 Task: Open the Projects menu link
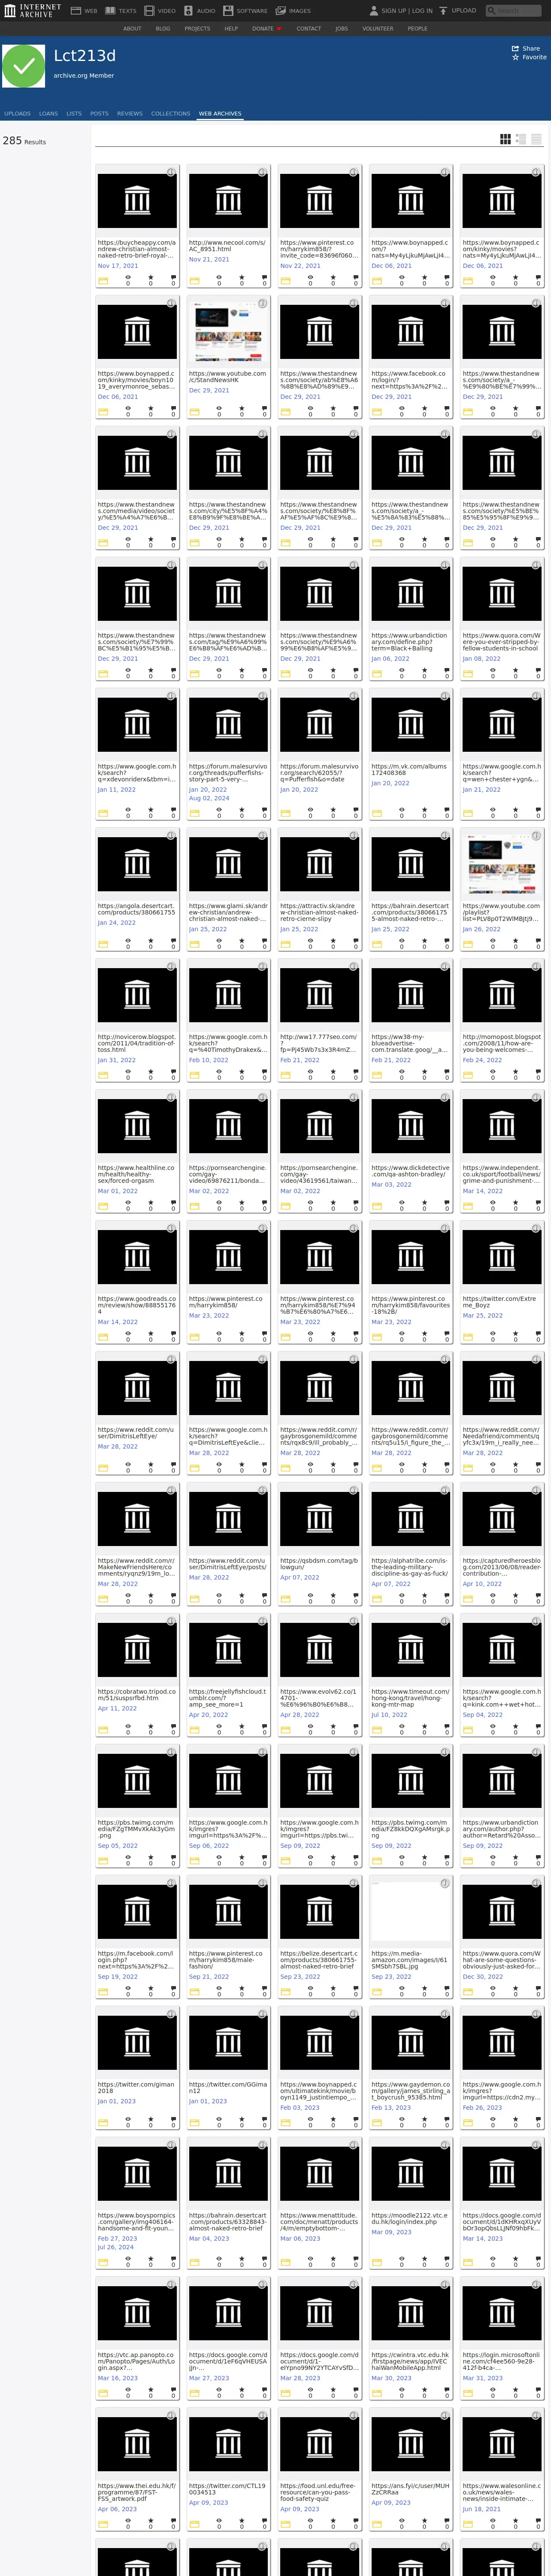pyautogui.click(x=197, y=29)
